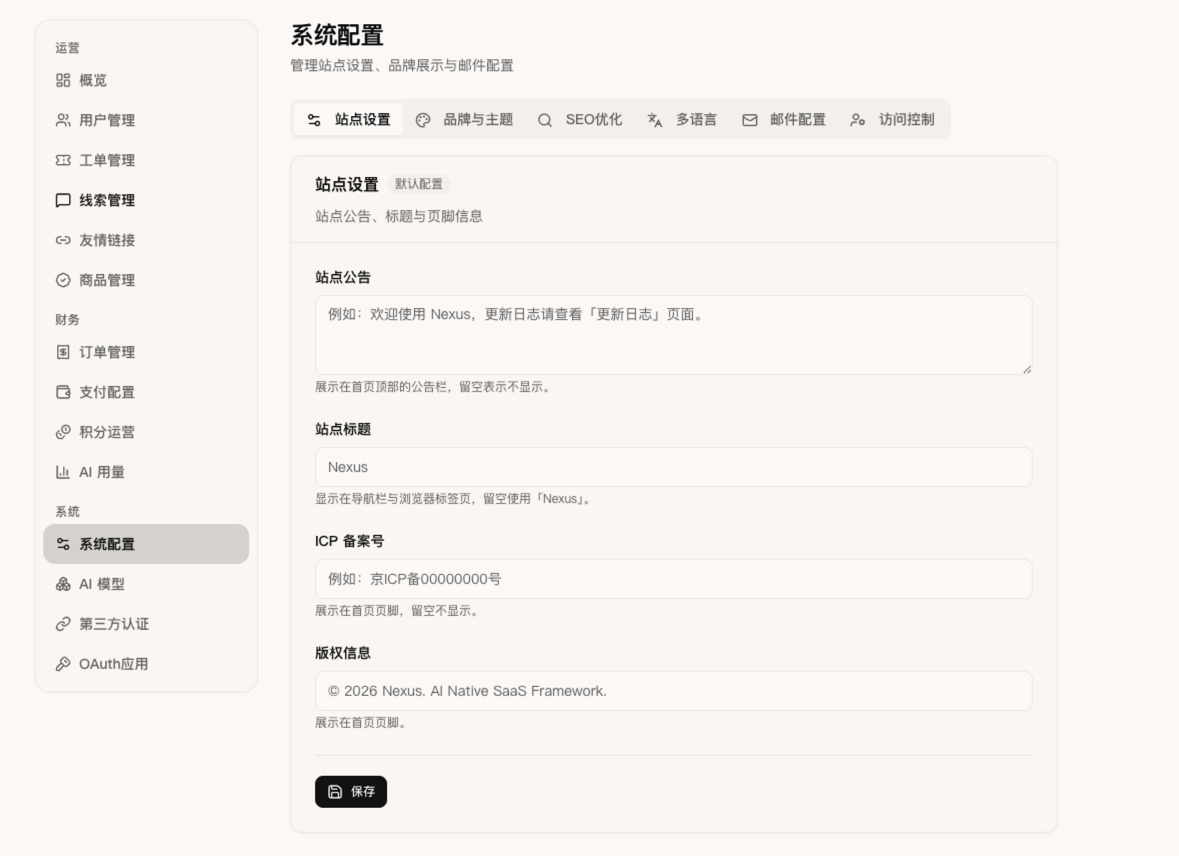Viewport: 1179px width, 856px height.
Task: Open 支付配置 in the sidebar
Action: pyautogui.click(x=146, y=392)
